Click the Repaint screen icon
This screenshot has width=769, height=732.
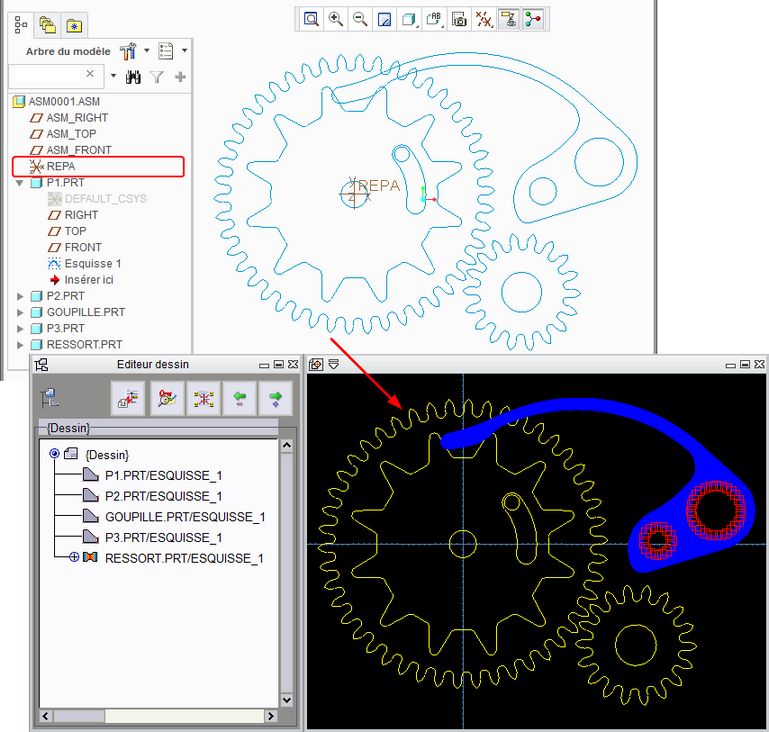point(385,20)
